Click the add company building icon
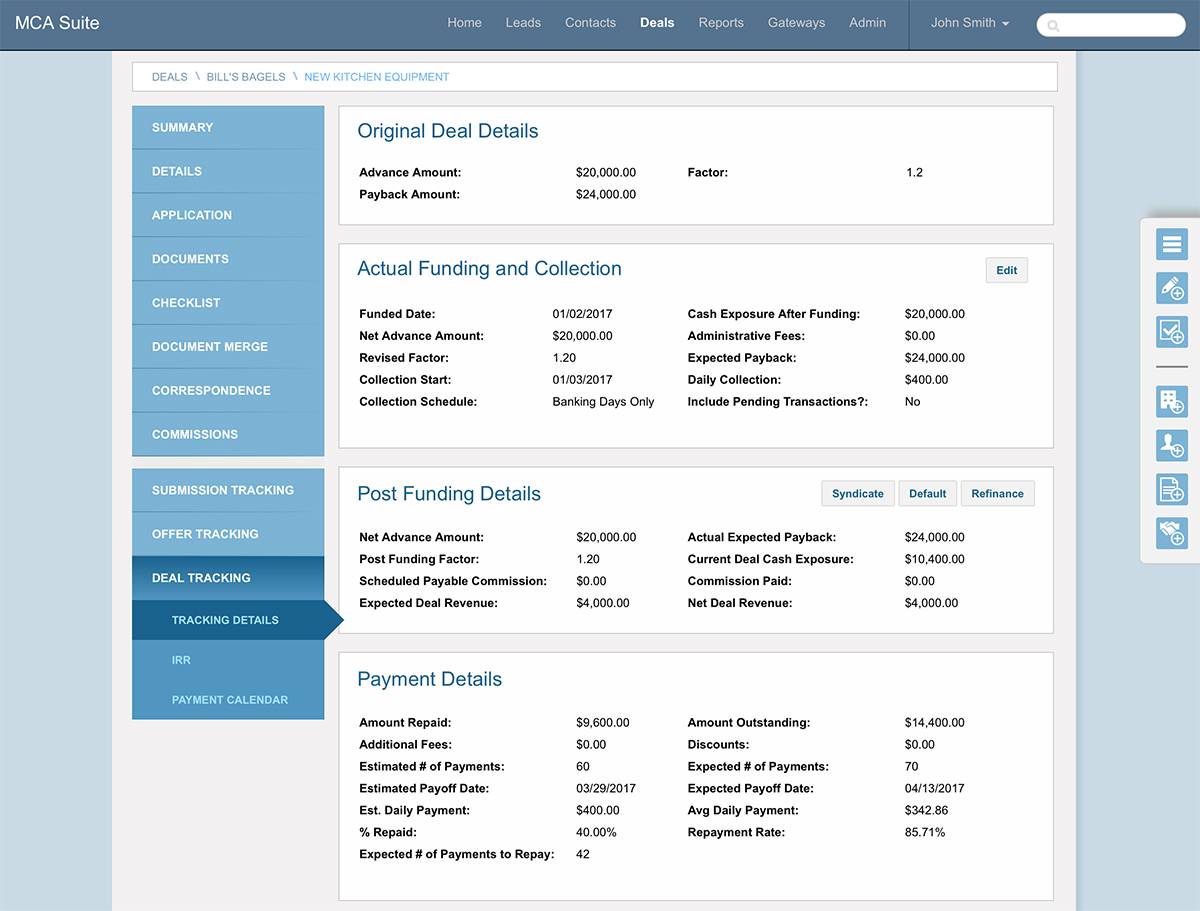The width and height of the screenshot is (1200, 911). pos(1172,401)
